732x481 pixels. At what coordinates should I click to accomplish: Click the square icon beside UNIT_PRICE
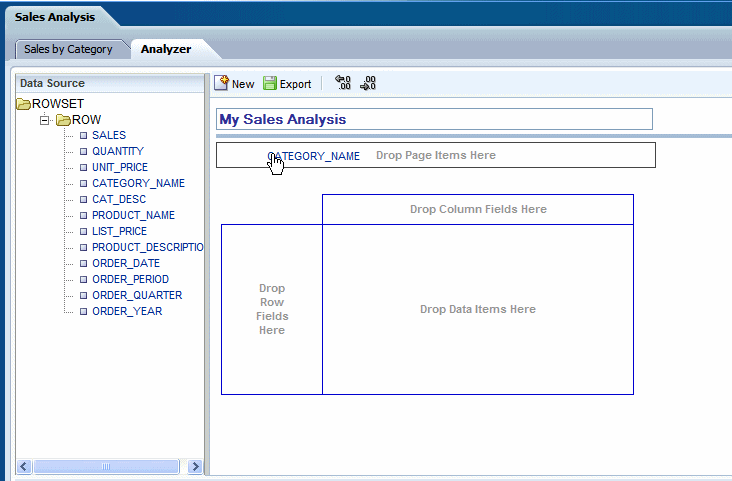pyautogui.click(x=84, y=167)
